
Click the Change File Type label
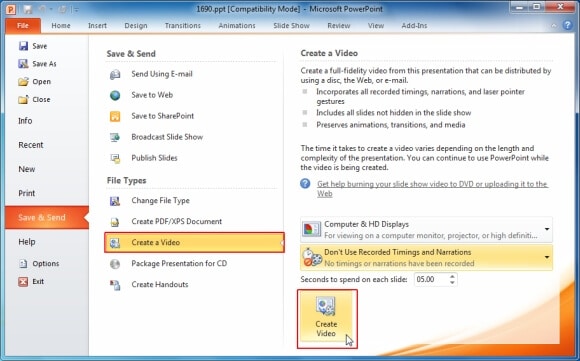point(161,200)
